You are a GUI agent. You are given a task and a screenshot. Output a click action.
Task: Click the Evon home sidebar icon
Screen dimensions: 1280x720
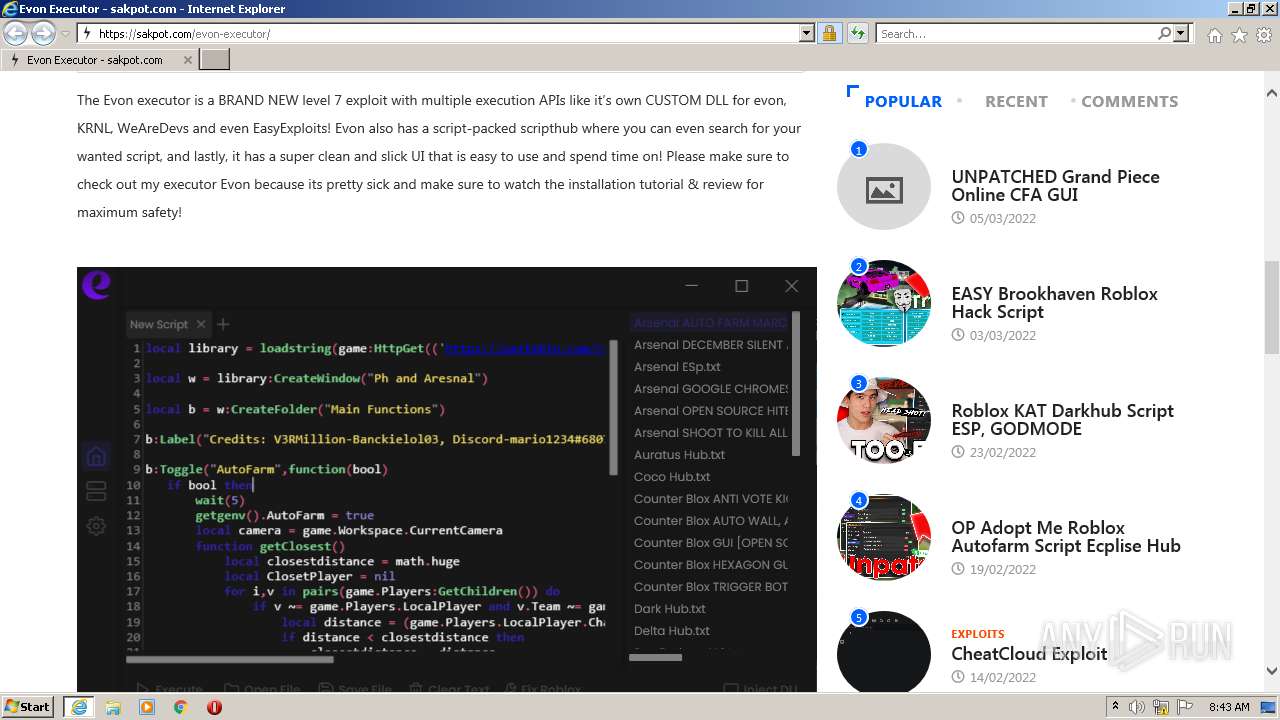pos(96,457)
